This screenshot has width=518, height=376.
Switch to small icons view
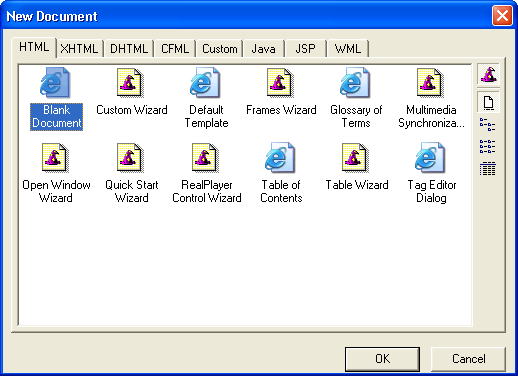coord(488,124)
